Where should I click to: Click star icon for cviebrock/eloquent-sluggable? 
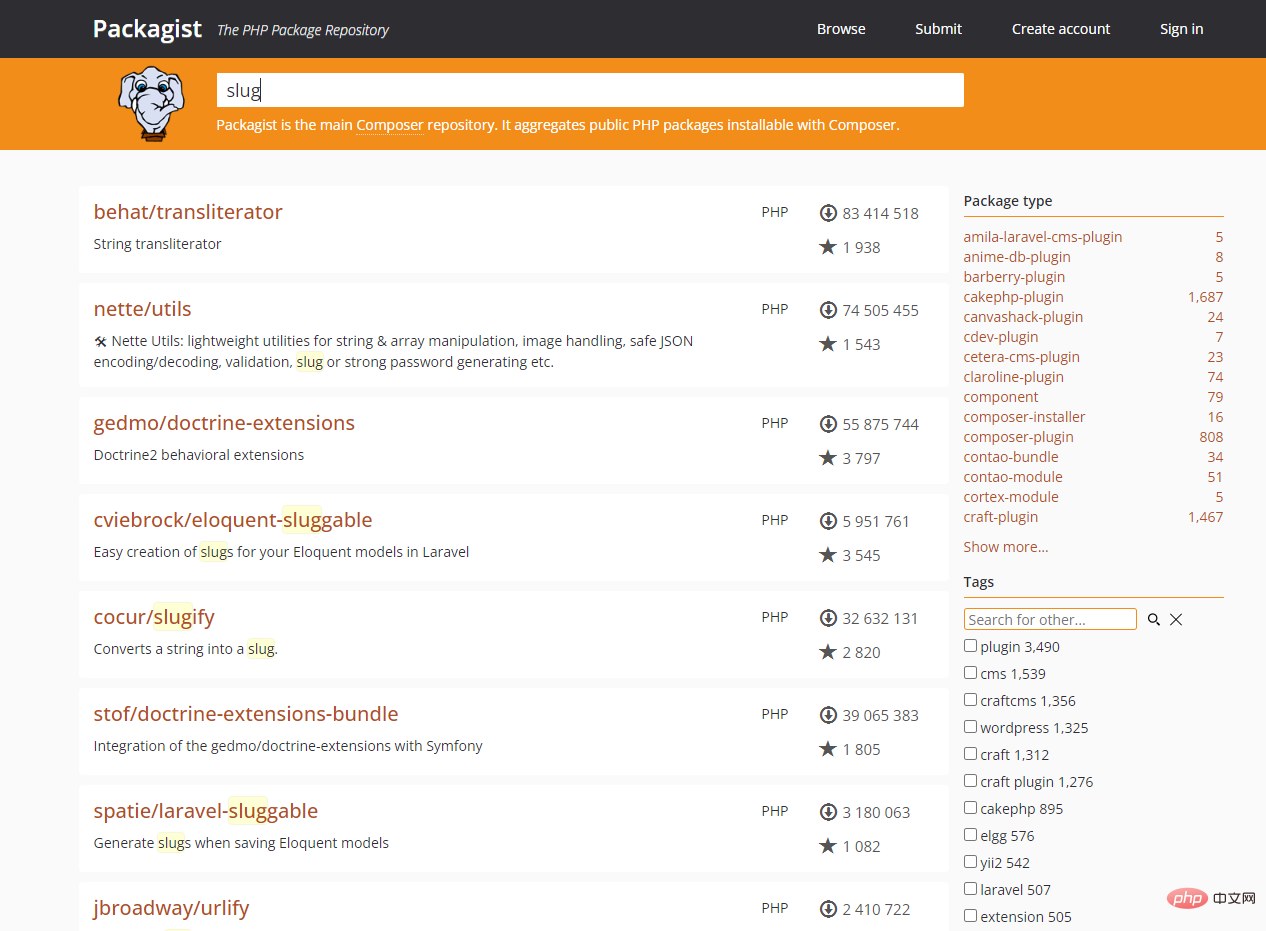point(828,555)
